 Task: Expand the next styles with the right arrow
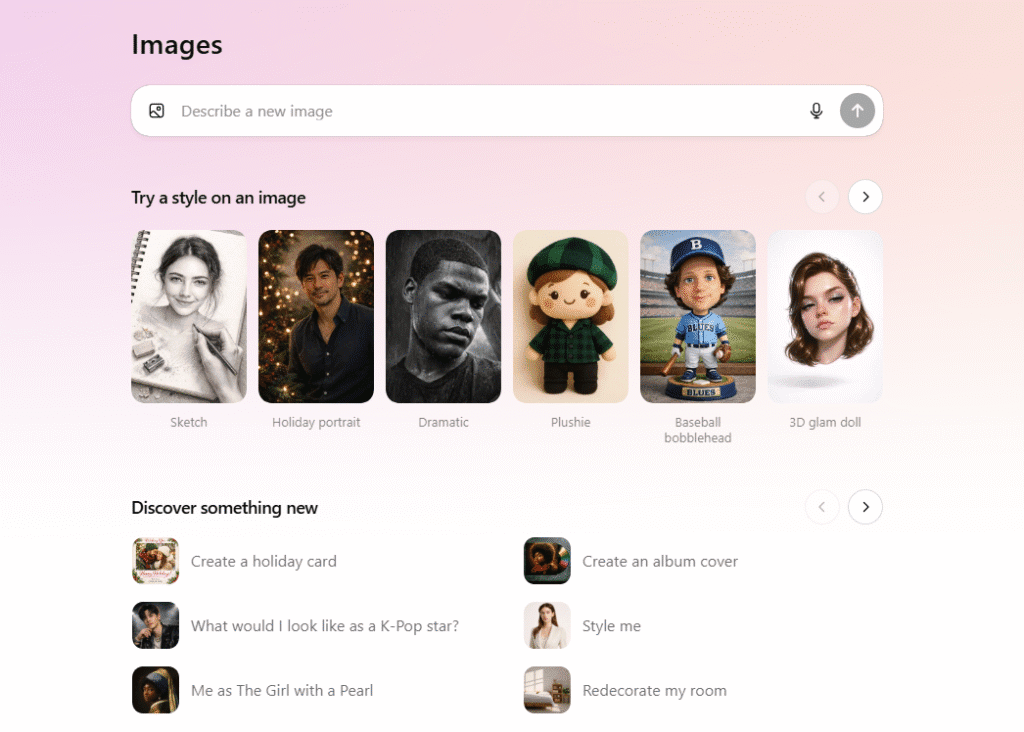coord(865,197)
